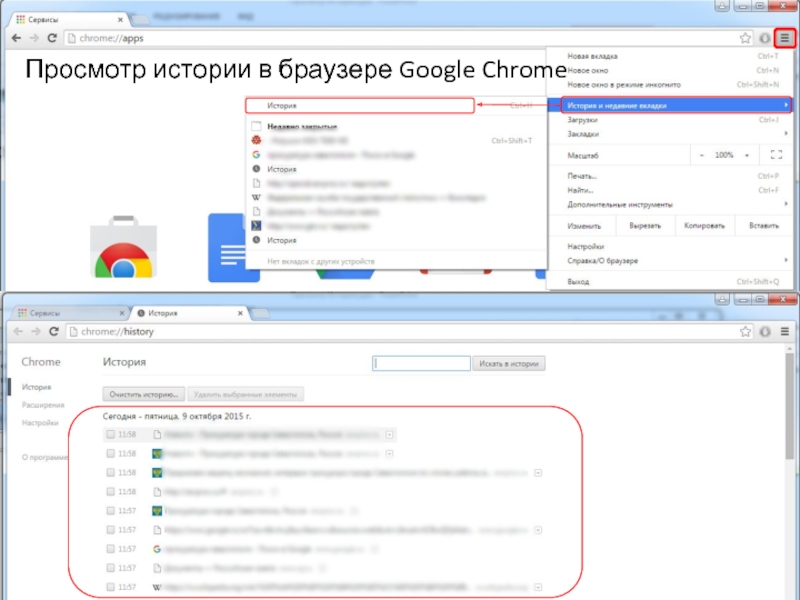Open dropdown arrow of third 11:58 history entry
Screen dimensions: 800x600
pos(538,472)
